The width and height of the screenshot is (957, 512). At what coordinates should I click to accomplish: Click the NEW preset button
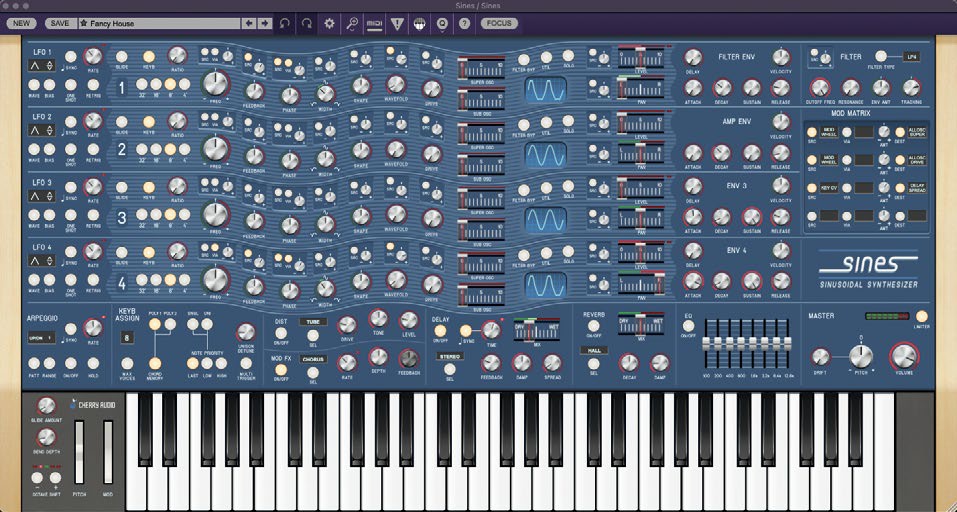(x=21, y=23)
